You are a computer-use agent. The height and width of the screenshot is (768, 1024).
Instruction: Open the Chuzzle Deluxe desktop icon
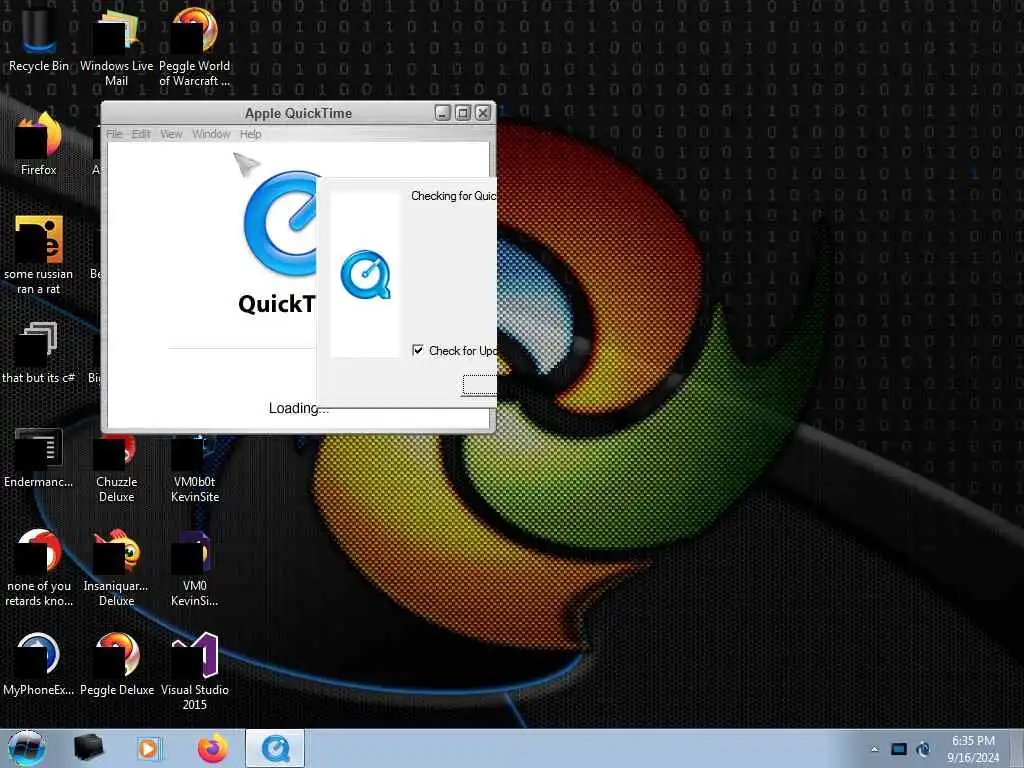pos(116,467)
